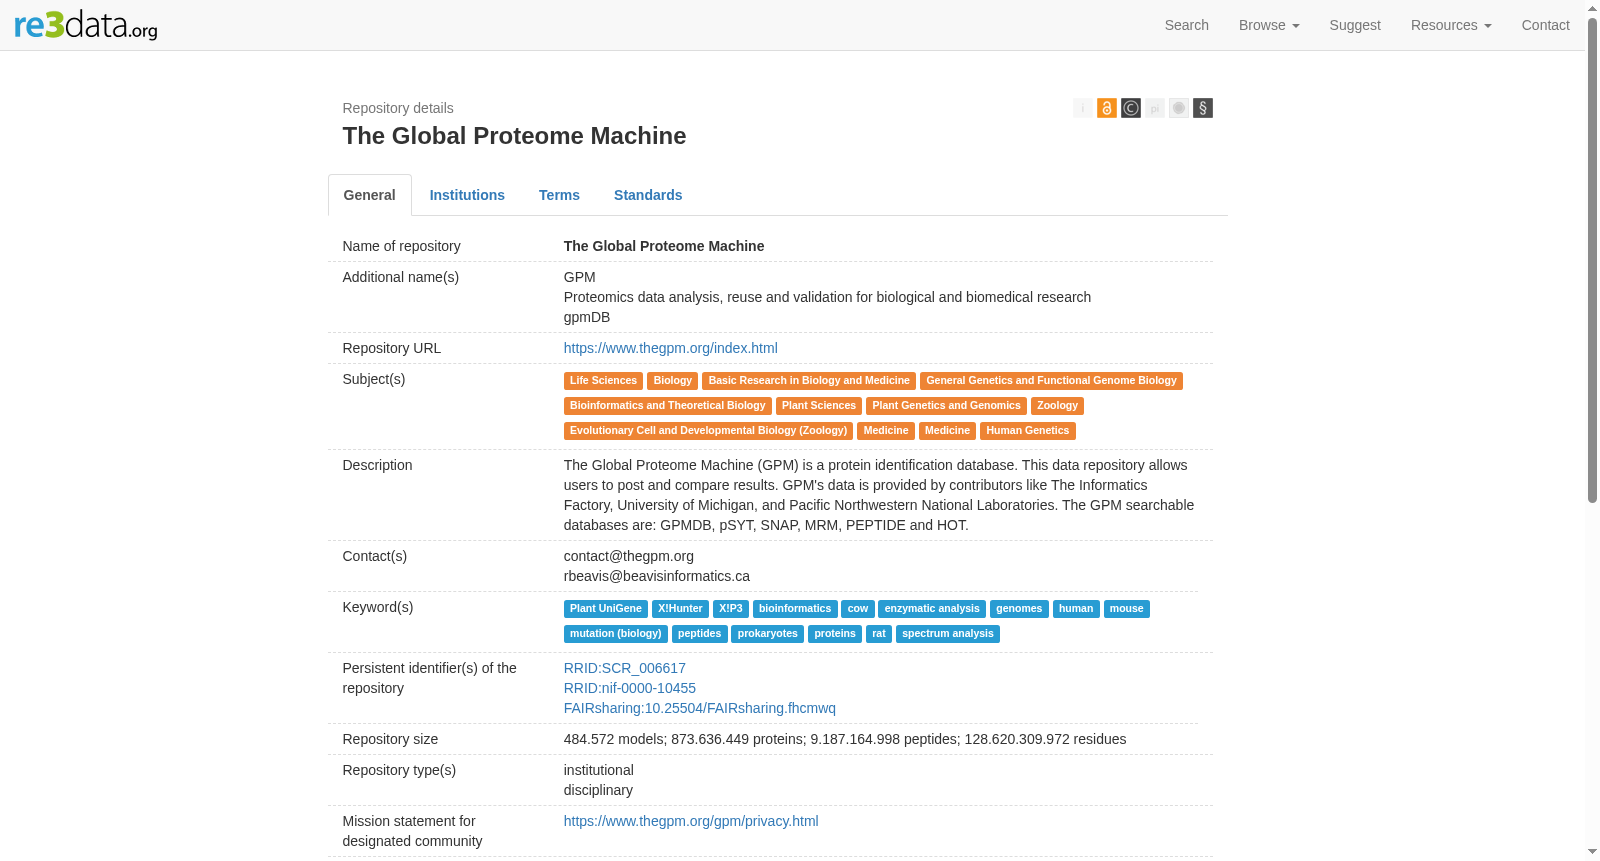1600x861 pixels.
Task: Open the Suggest page from navigation
Action: (1355, 25)
